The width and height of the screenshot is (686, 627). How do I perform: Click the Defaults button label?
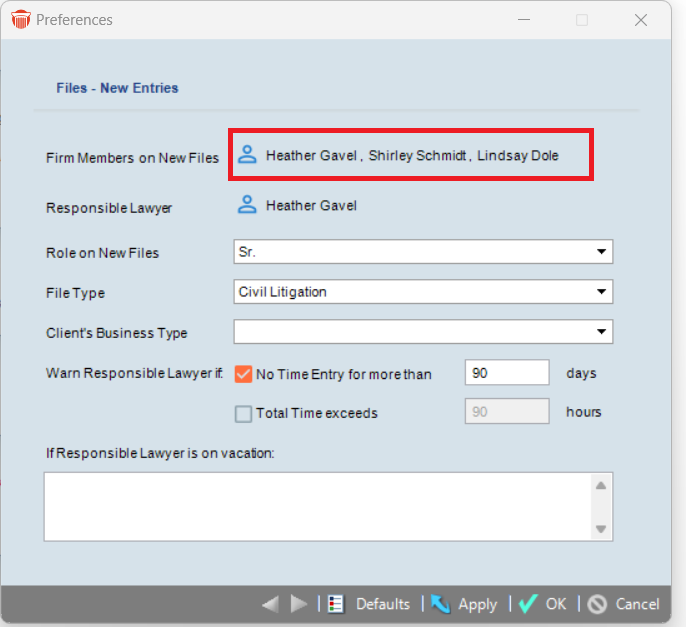pyautogui.click(x=383, y=604)
